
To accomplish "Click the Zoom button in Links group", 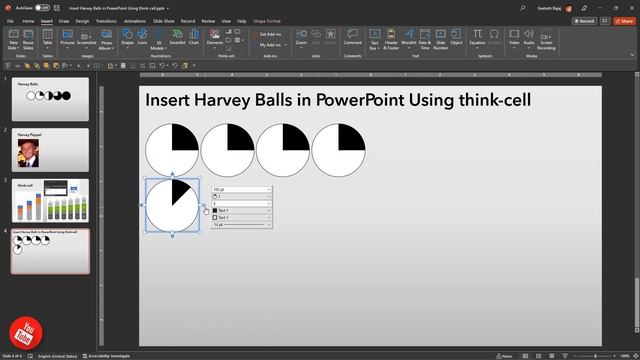I will [x=301, y=38].
